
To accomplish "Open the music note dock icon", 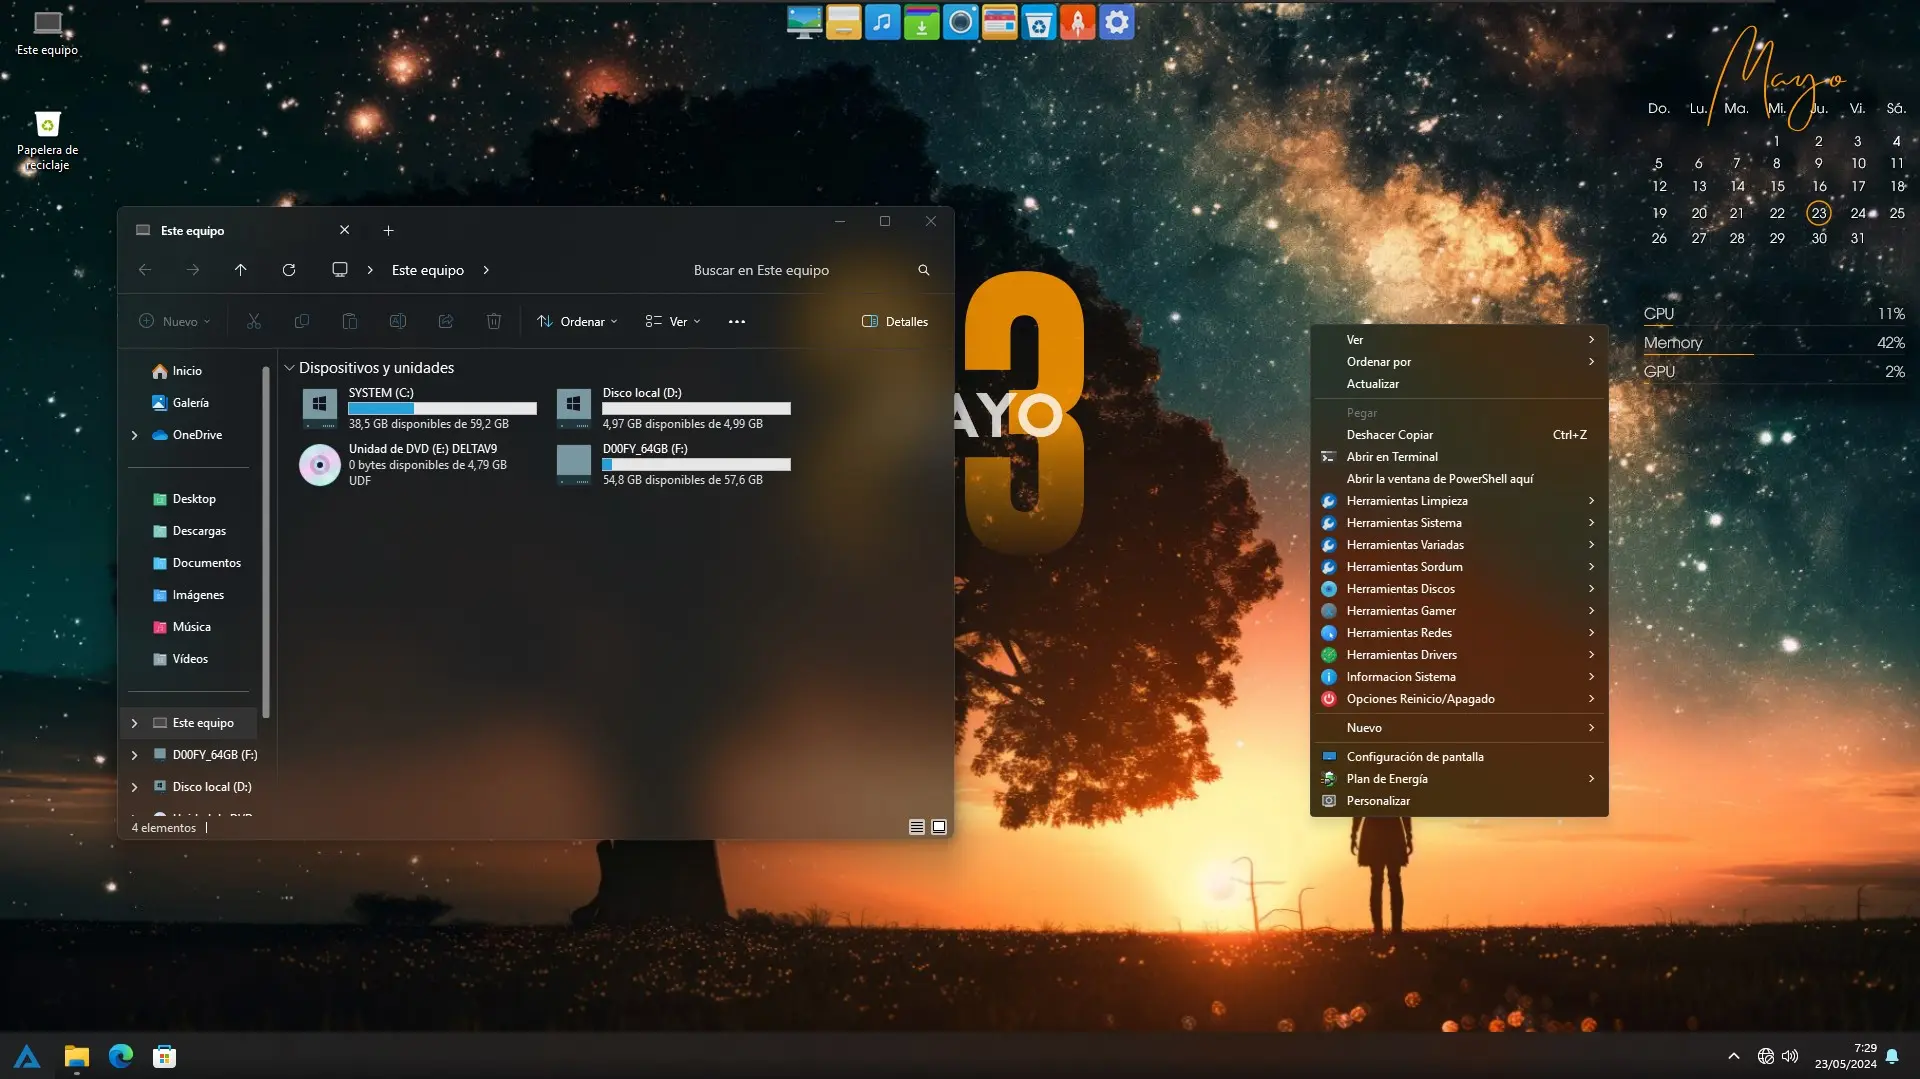I will click(882, 22).
